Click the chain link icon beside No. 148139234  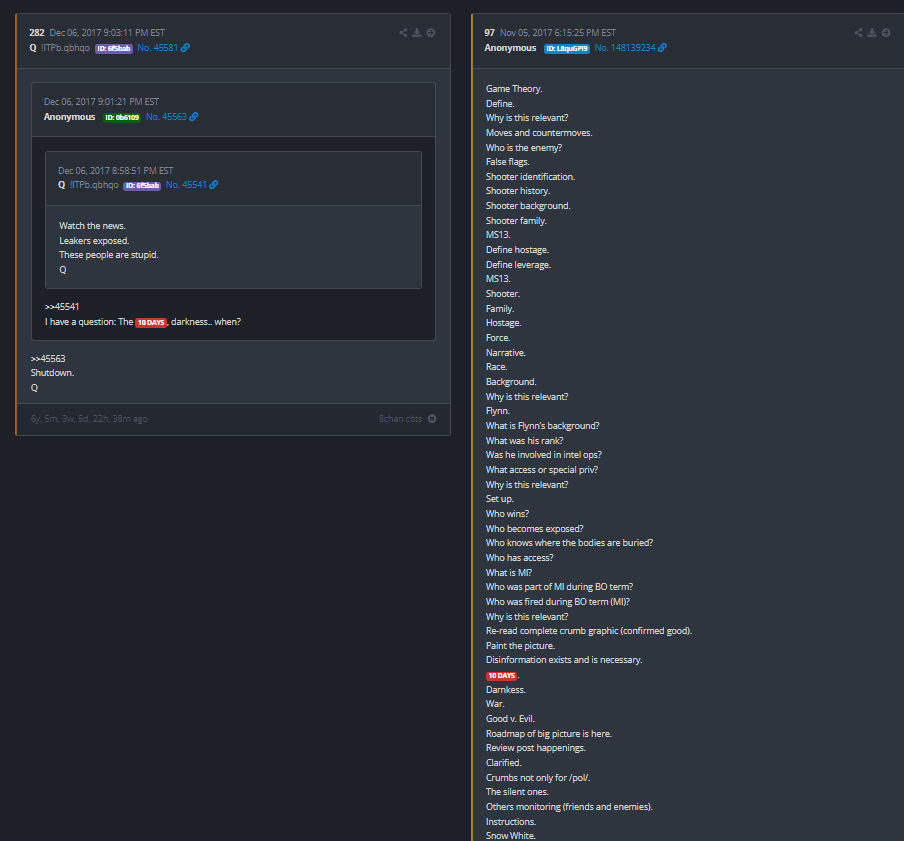[x=662, y=48]
